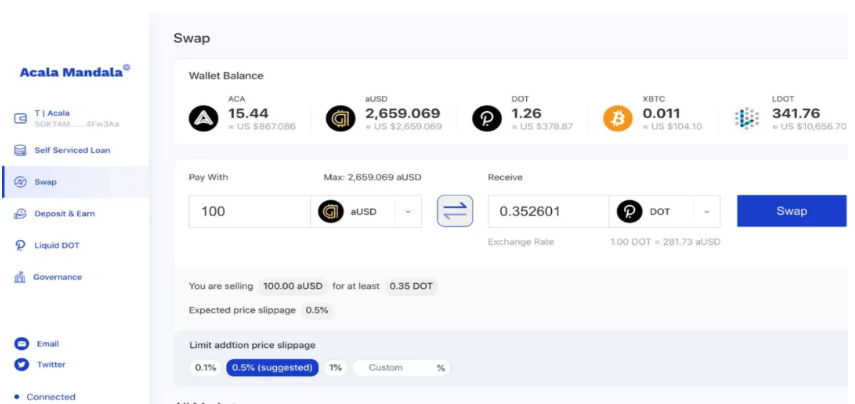Click the Pay With amount field

pyautogui.click(x=250, y=211)
